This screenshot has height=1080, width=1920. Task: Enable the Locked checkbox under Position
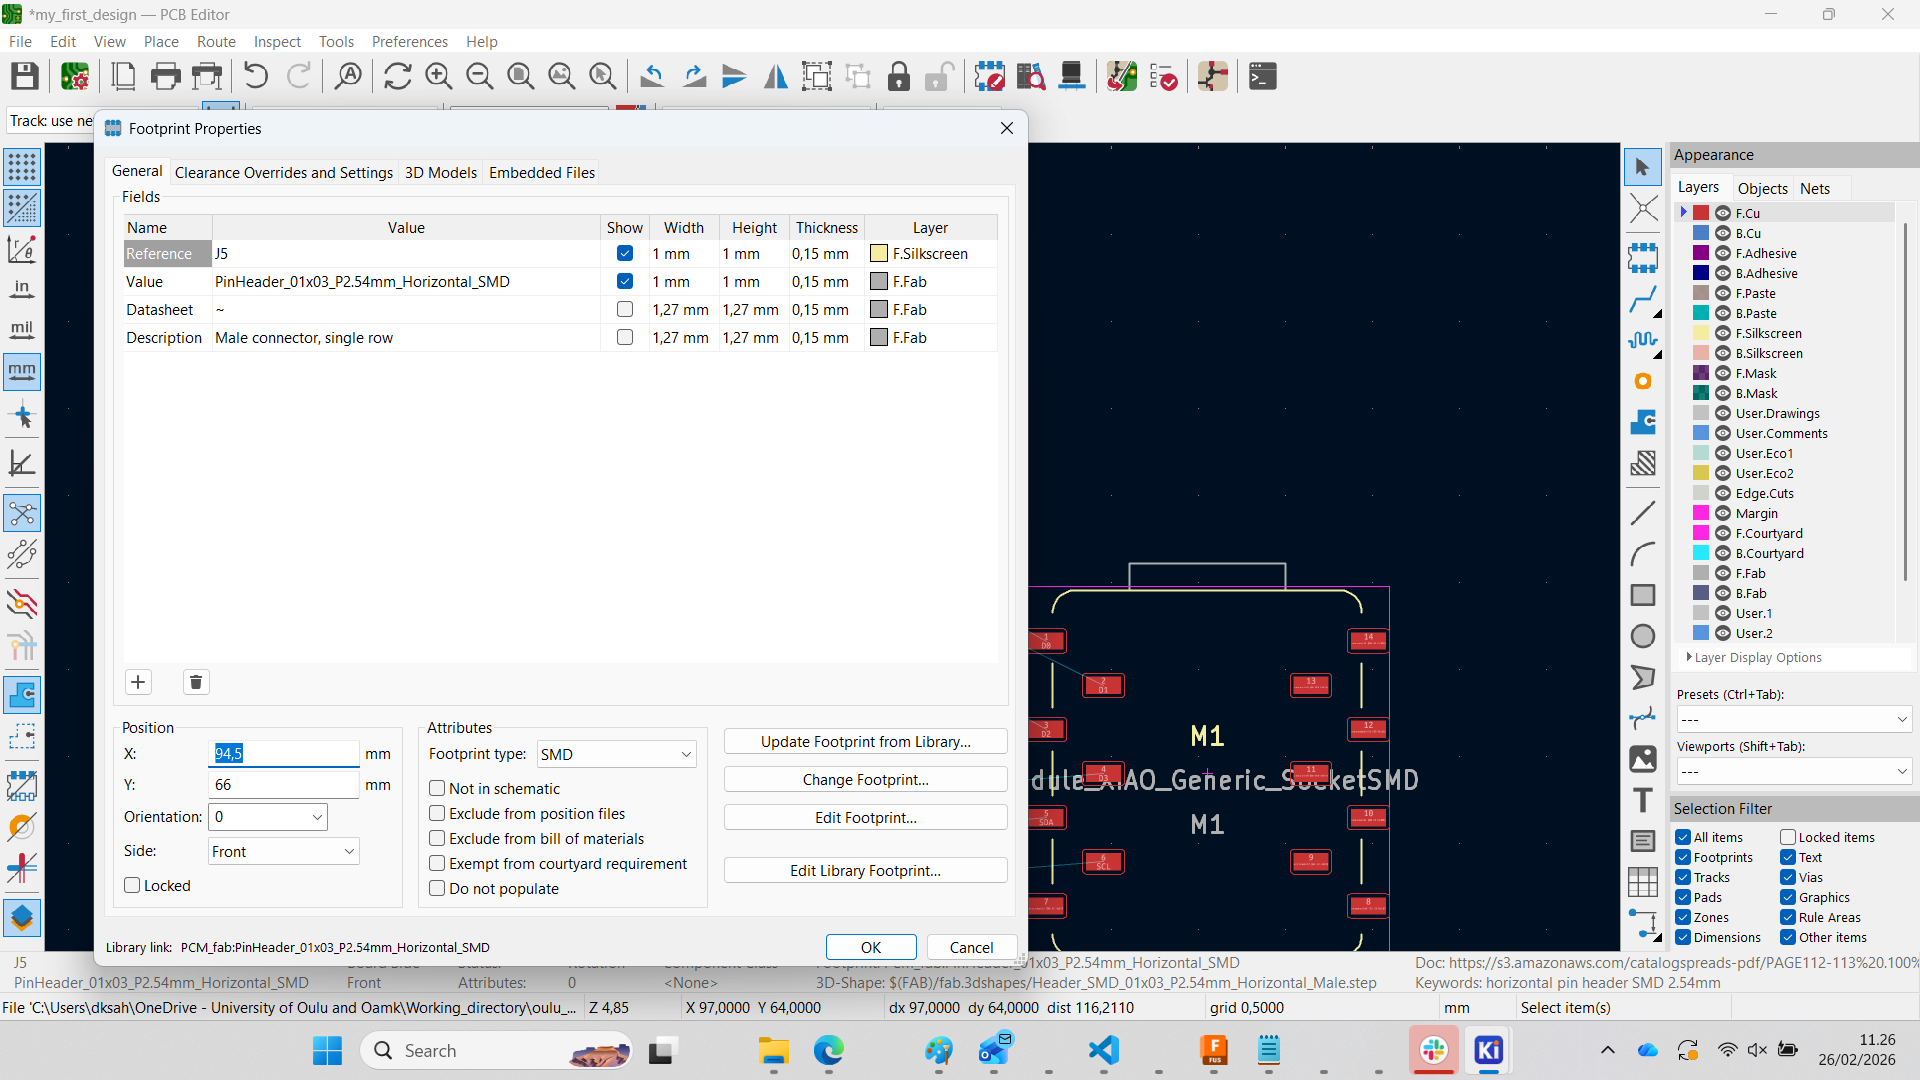(132, 885)
